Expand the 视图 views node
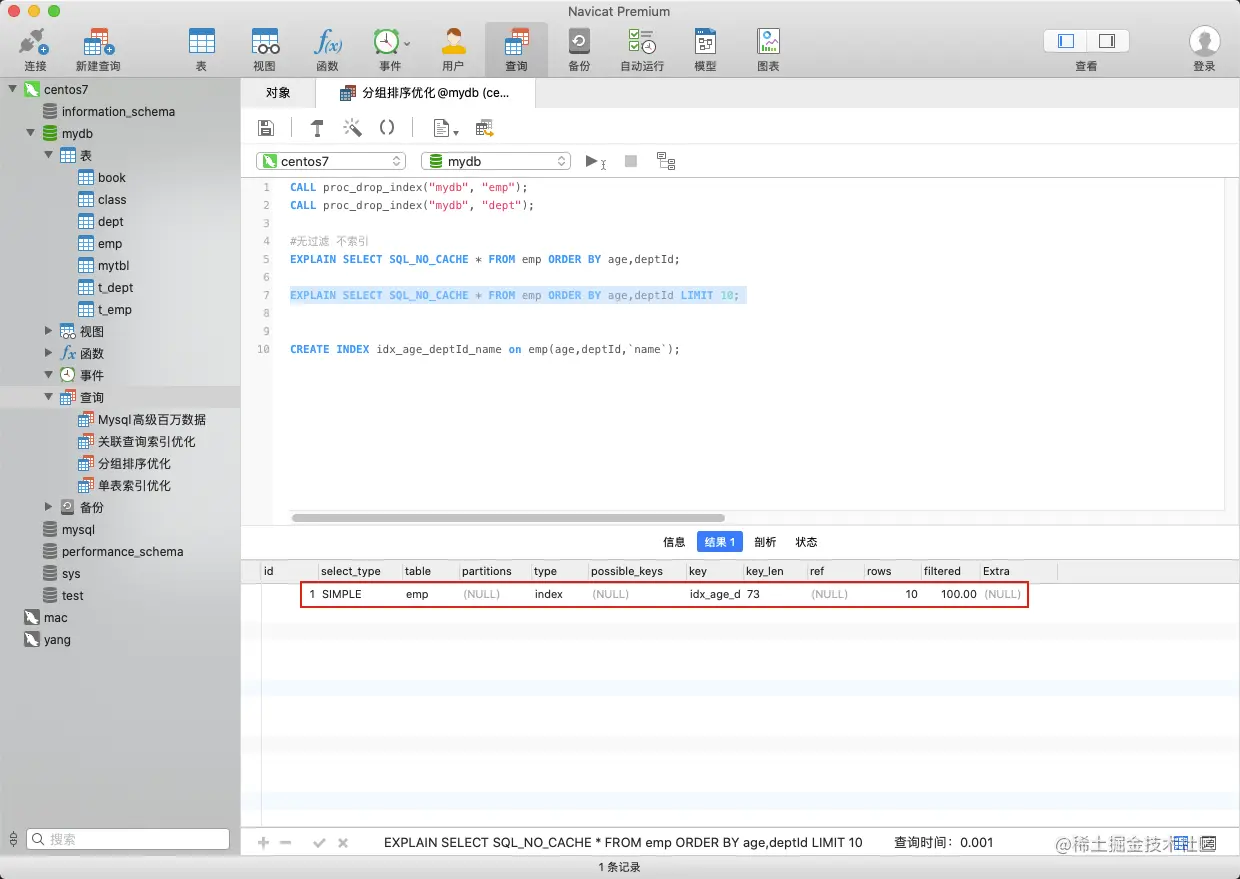This screenshot has width=1240, height=879. 48,331
